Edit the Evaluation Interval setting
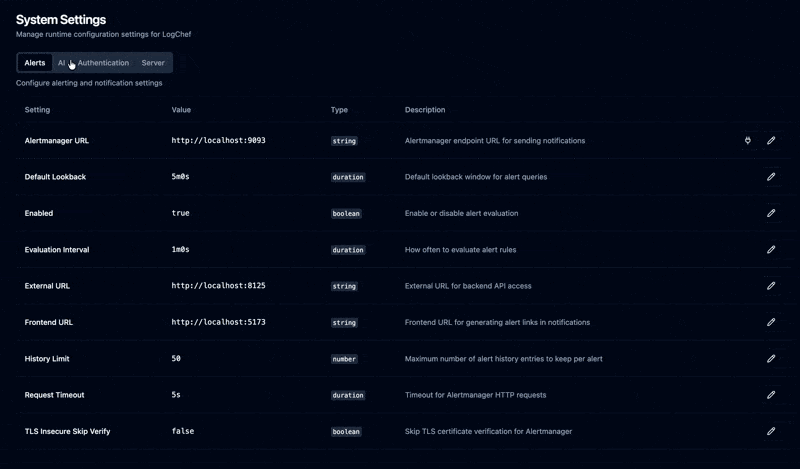Screen dimensions: 800x469 point(771,250)
